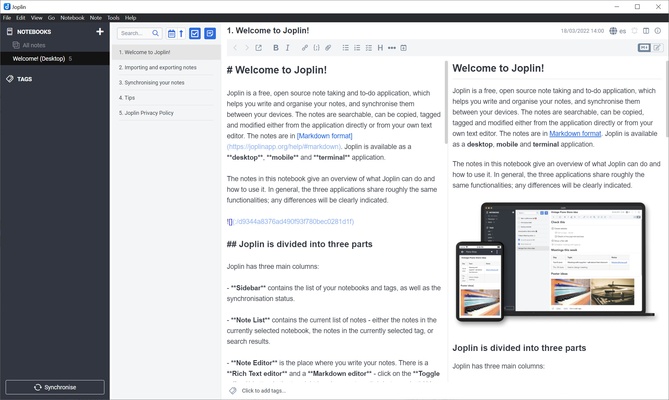Viewport: 669px width, 400px height.
Task: Go back to the previous note
Action: point(235,48)
